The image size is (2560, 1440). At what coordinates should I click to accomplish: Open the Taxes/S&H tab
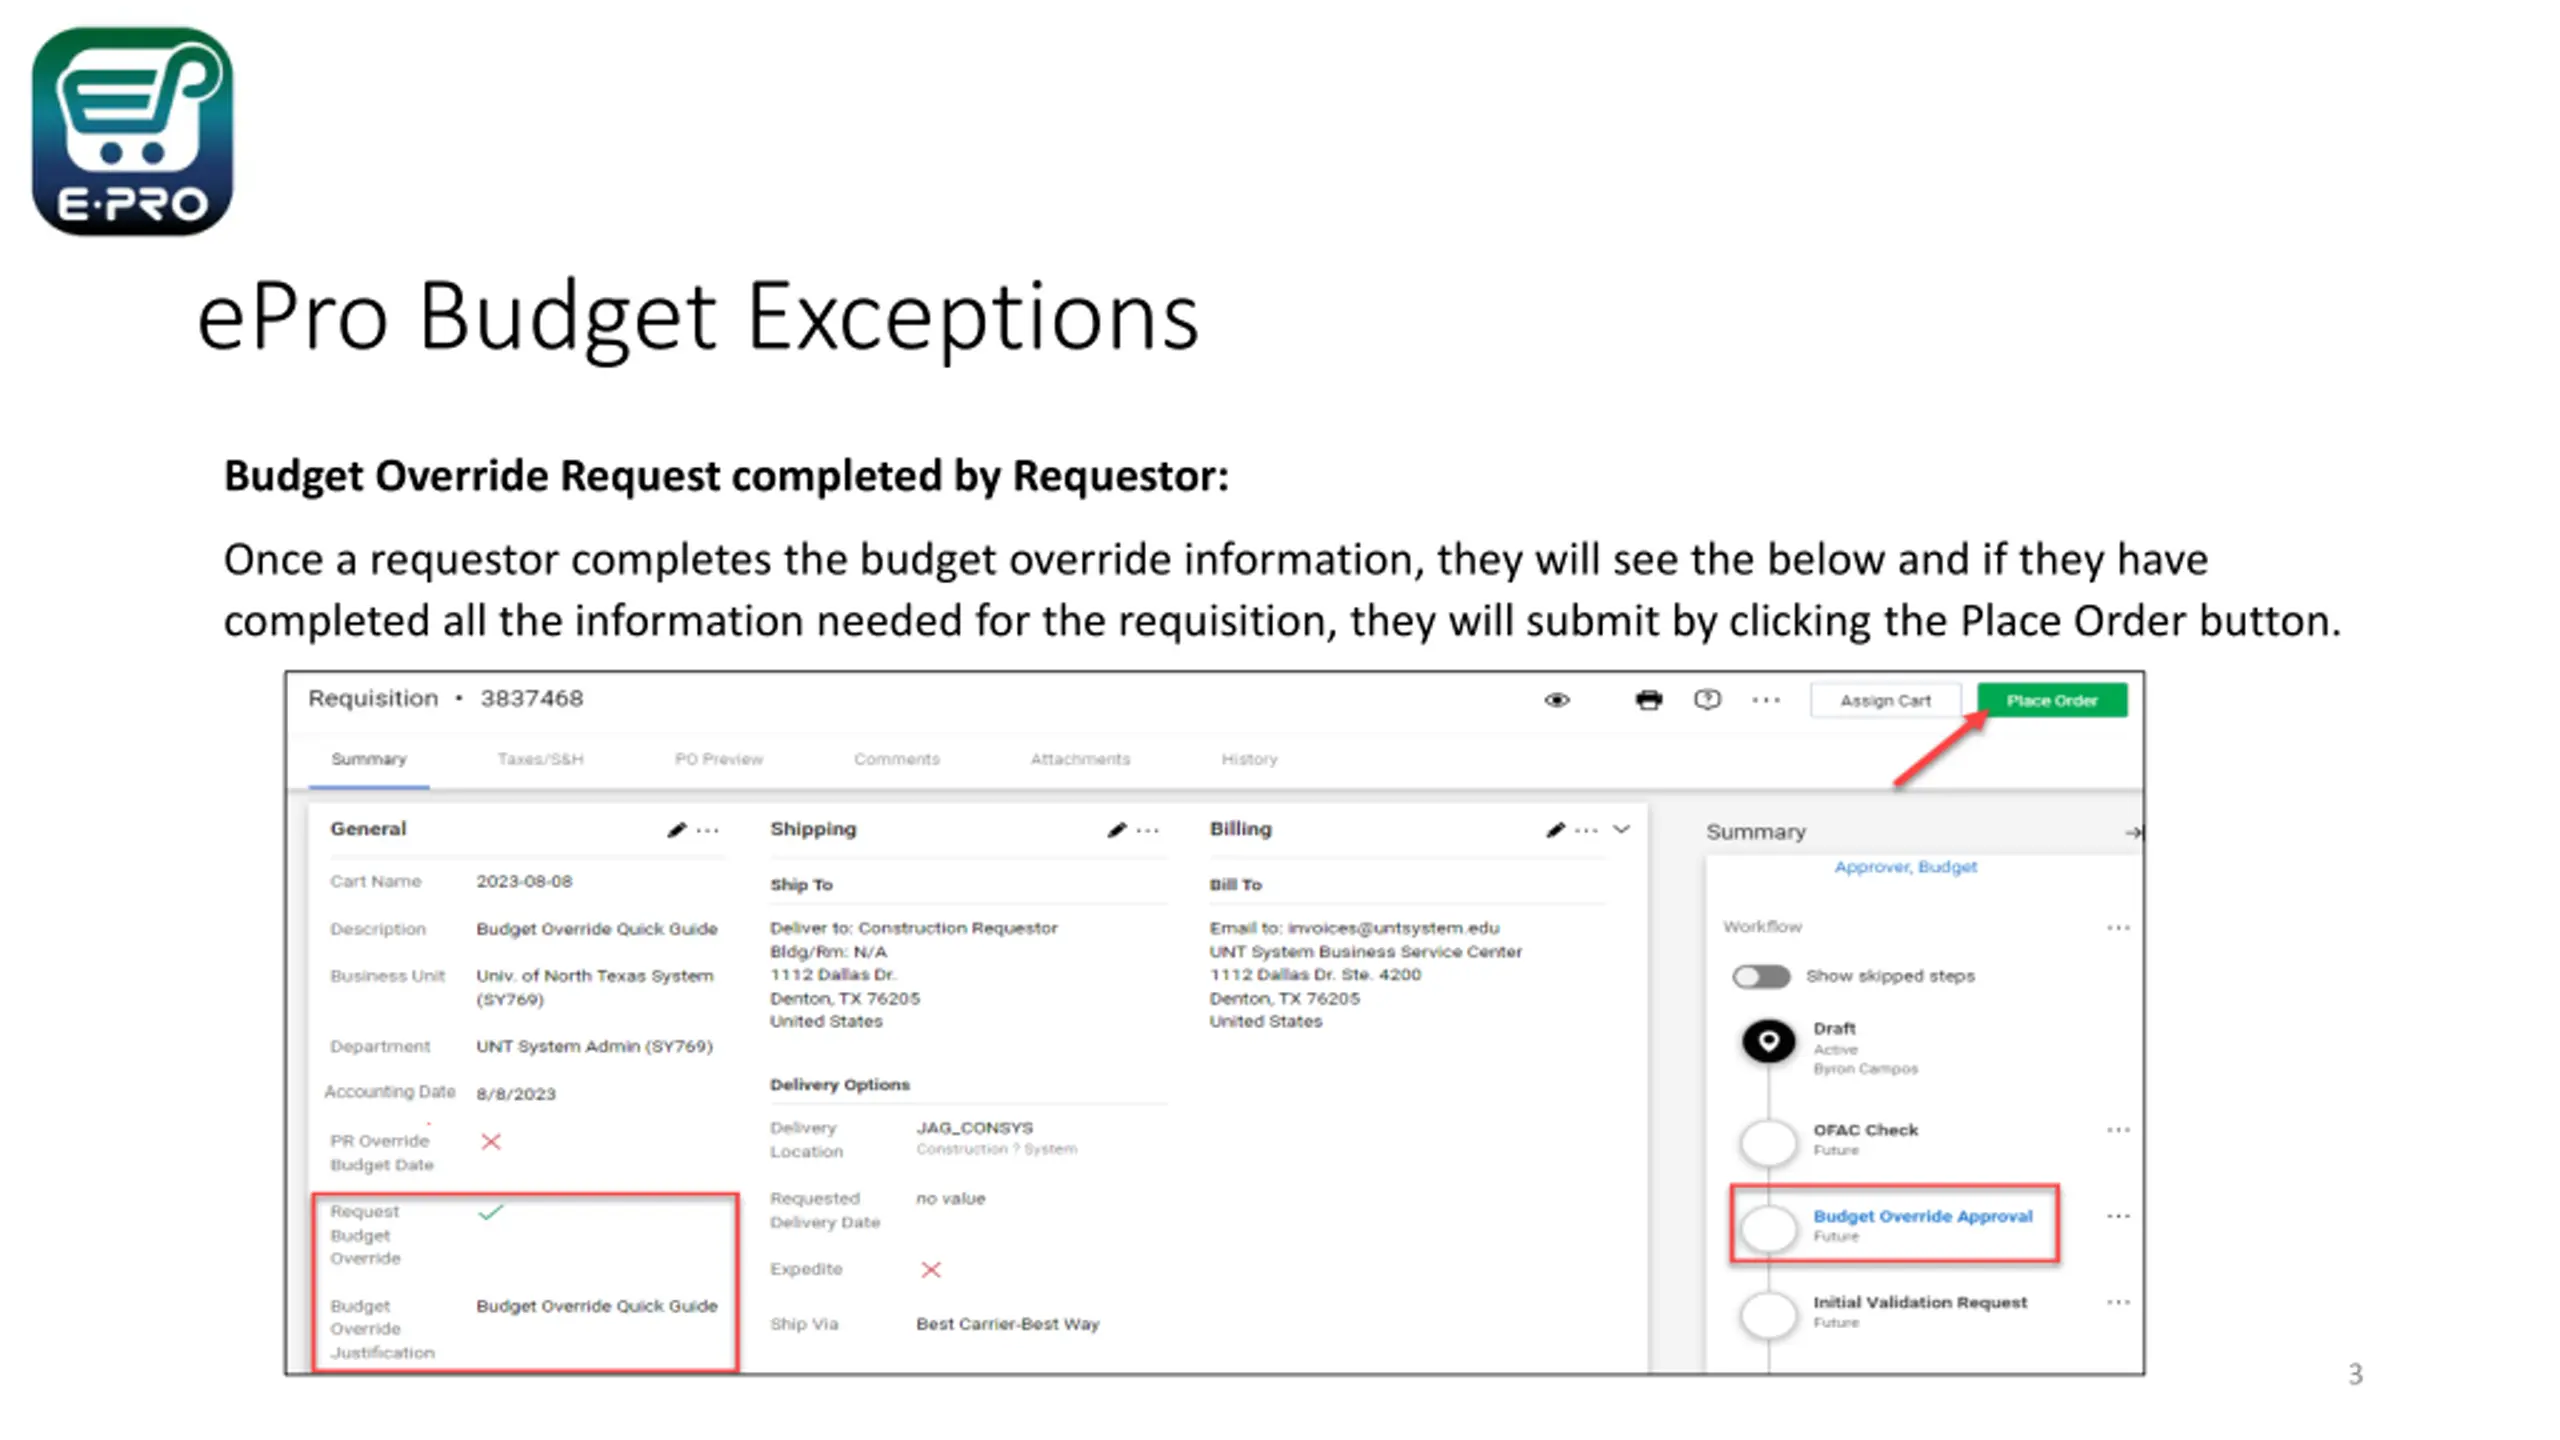pyautogui.click(x=540, y=759)
